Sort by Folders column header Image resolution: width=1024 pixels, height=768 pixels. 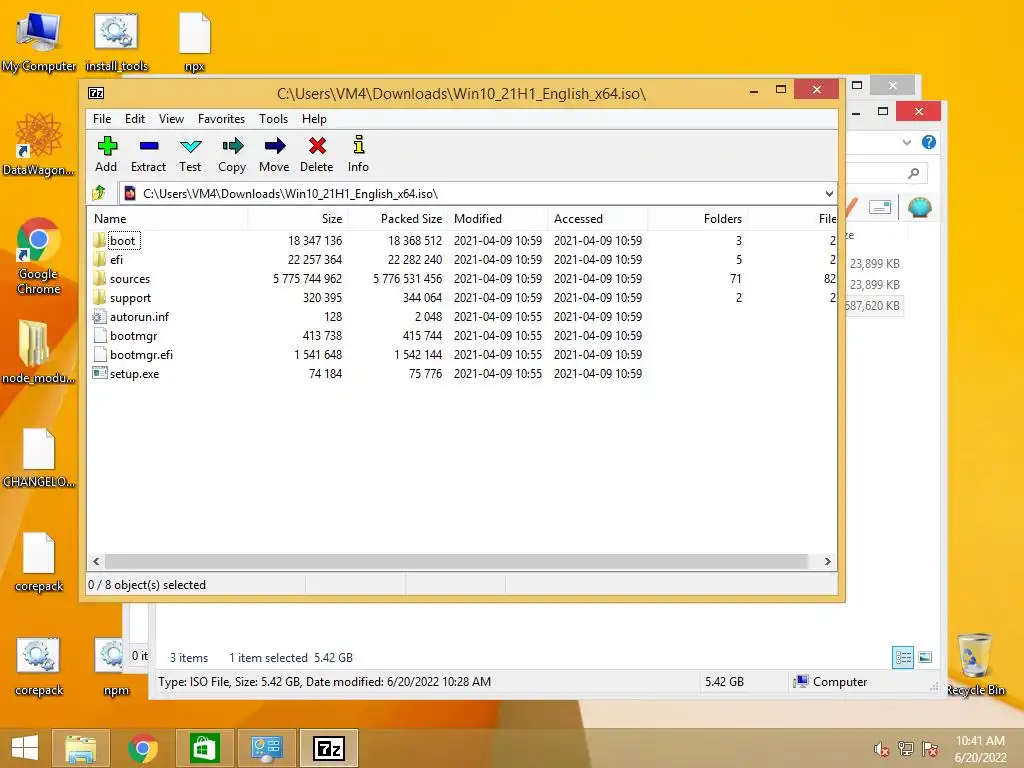click(697, 219)
